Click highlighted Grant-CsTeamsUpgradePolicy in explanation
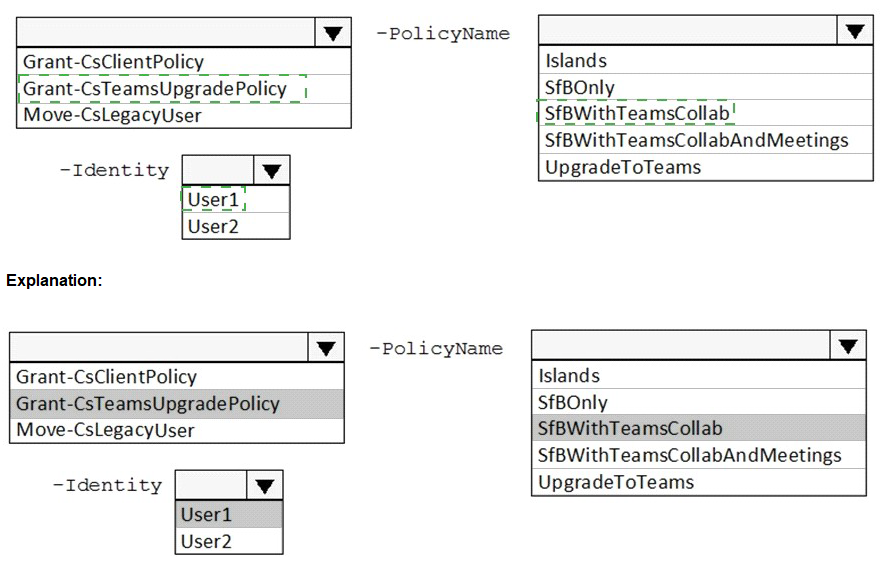Image resolution: width=881 pixels, height=568 pixels. [148, 404]
